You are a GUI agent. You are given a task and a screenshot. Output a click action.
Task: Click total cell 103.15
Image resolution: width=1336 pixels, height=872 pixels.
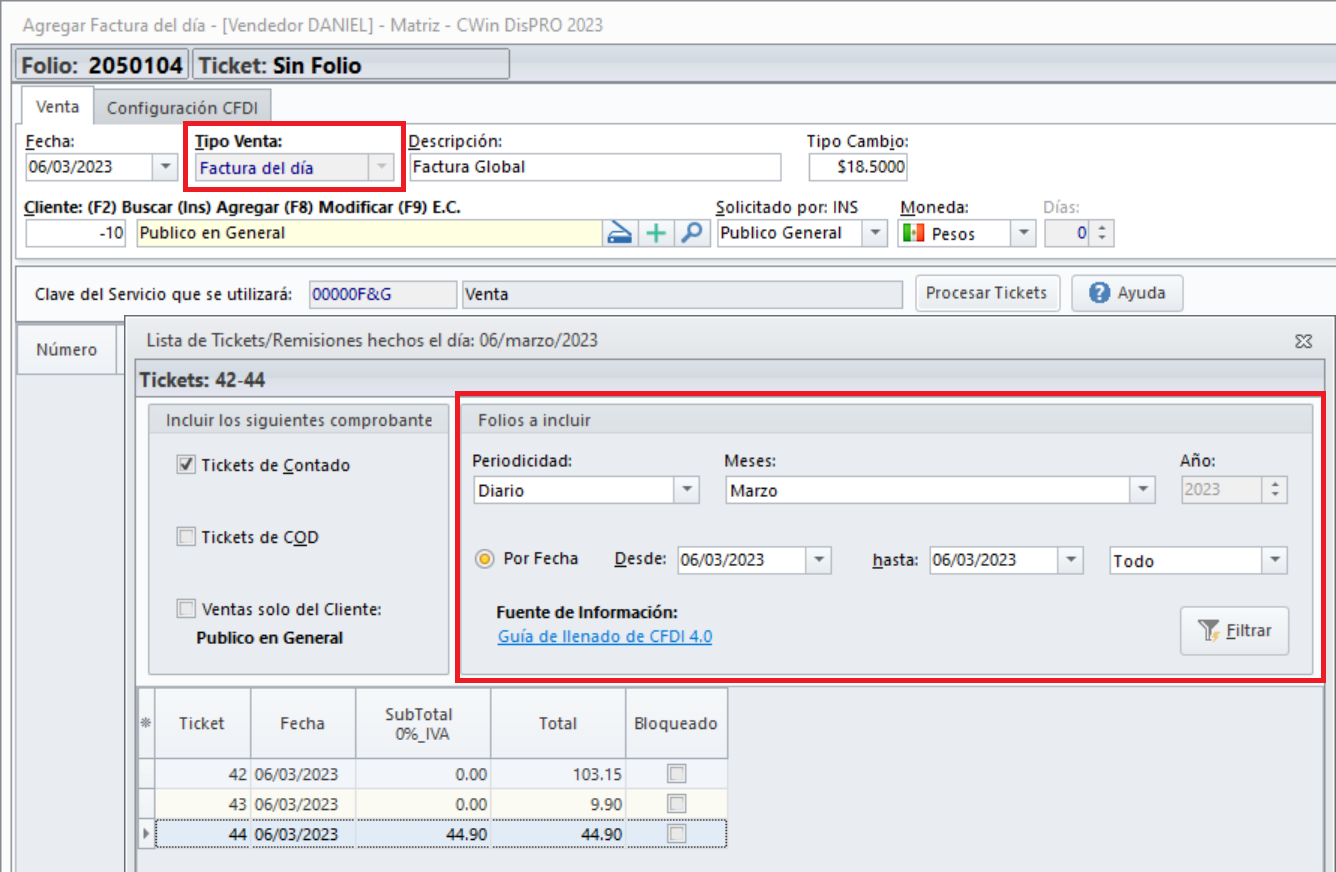[x=558, y=774]
